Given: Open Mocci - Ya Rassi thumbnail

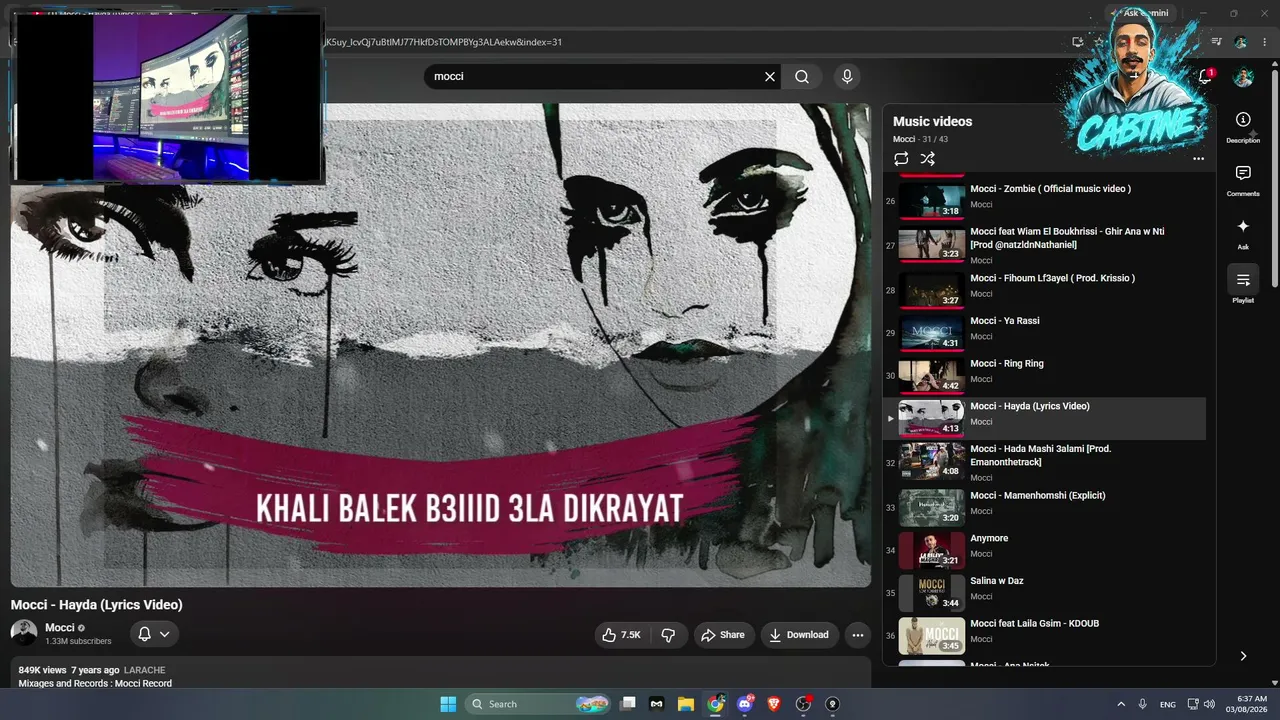Looking at the screenshot, I should tap(931, 333).
